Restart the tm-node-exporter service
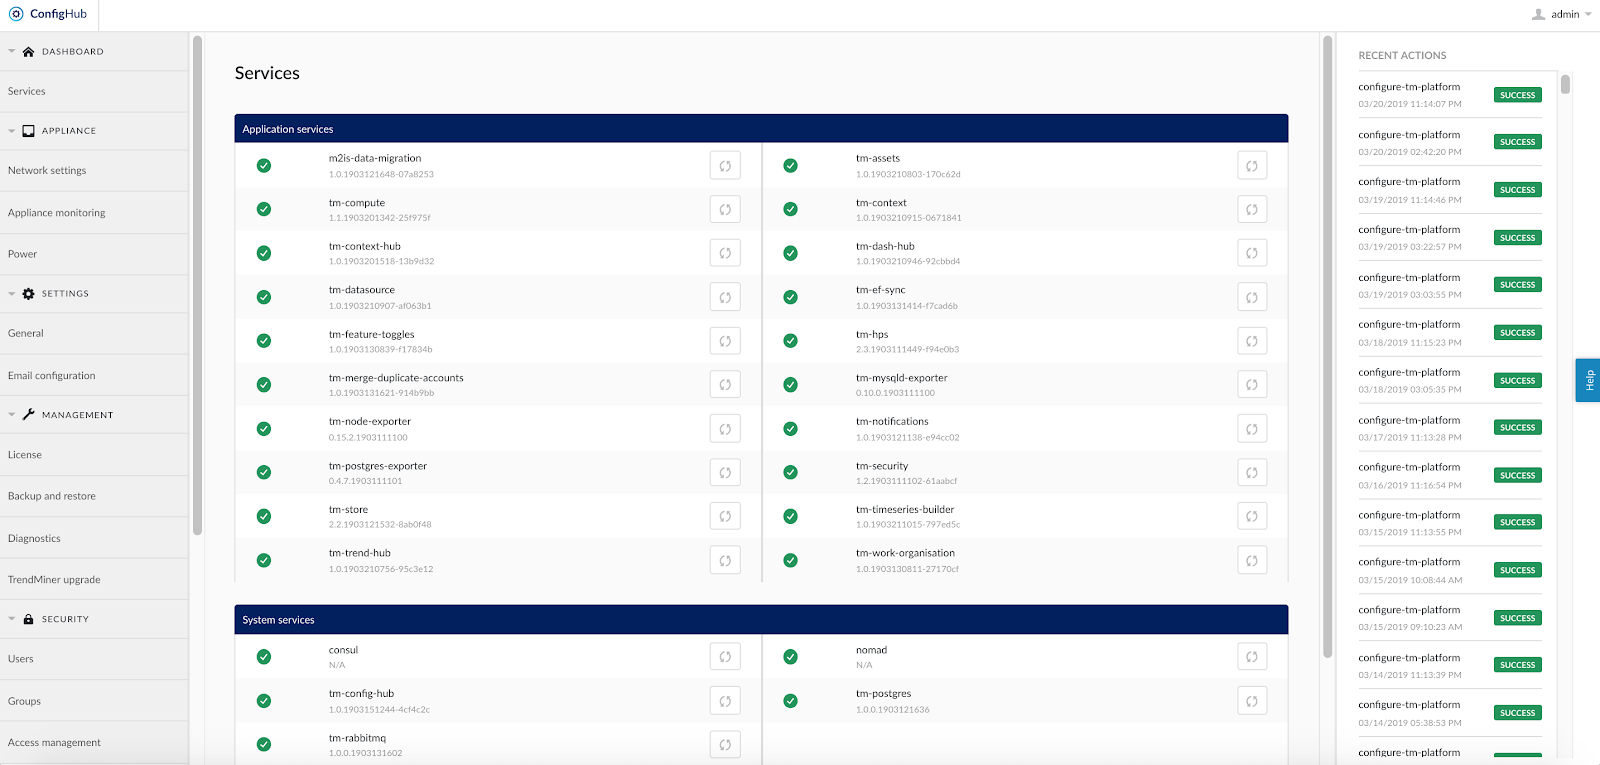The height and width of the screenshot is (765, 1600). (x=725, y=429)
